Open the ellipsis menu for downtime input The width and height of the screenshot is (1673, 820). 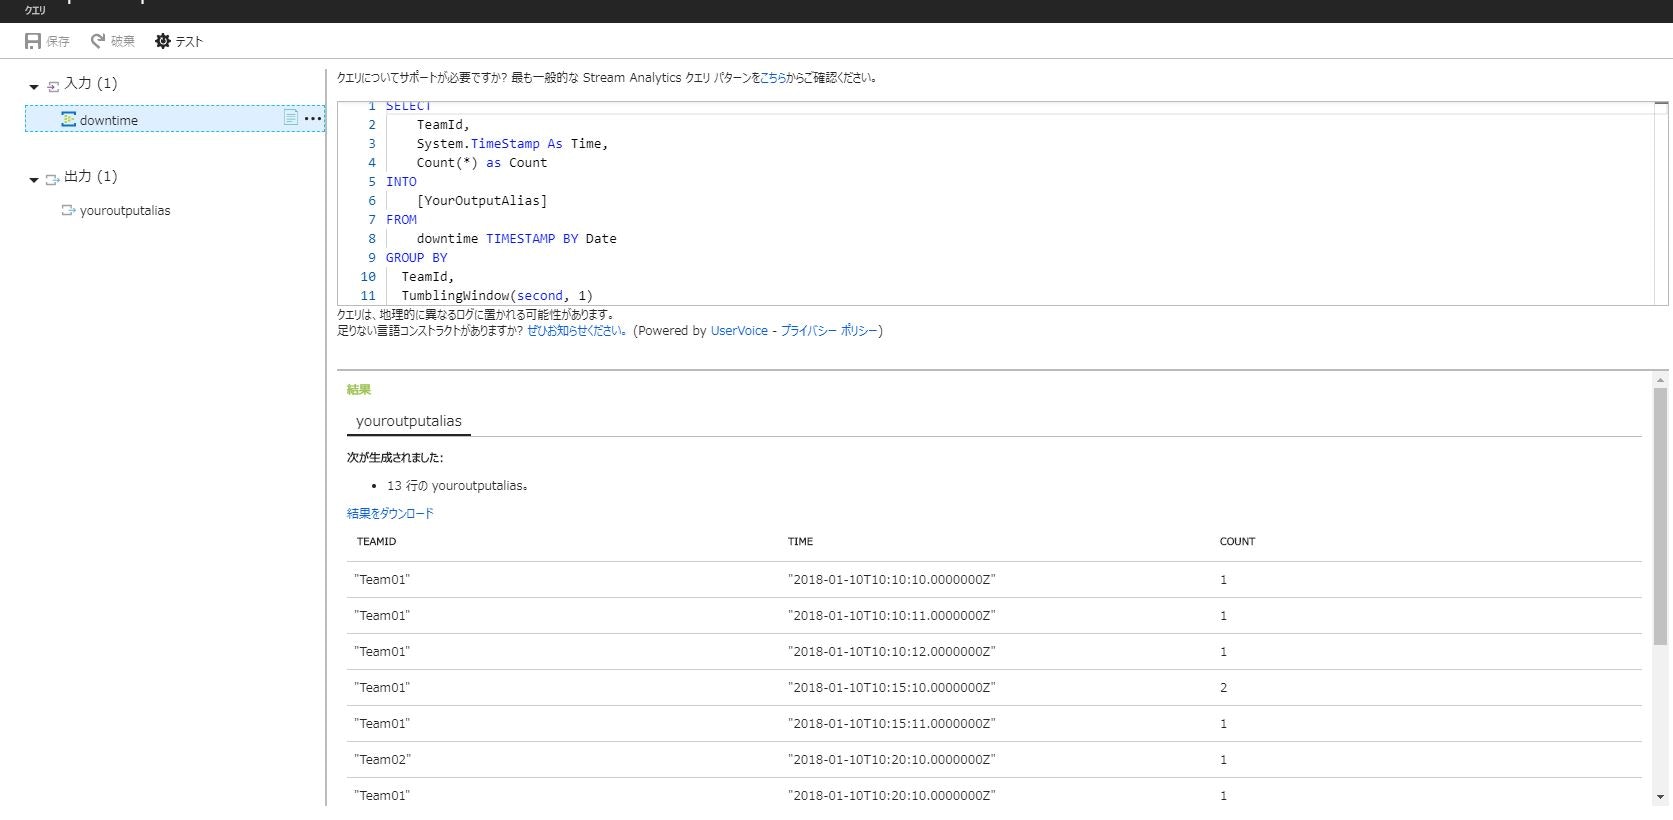[313, 118]
